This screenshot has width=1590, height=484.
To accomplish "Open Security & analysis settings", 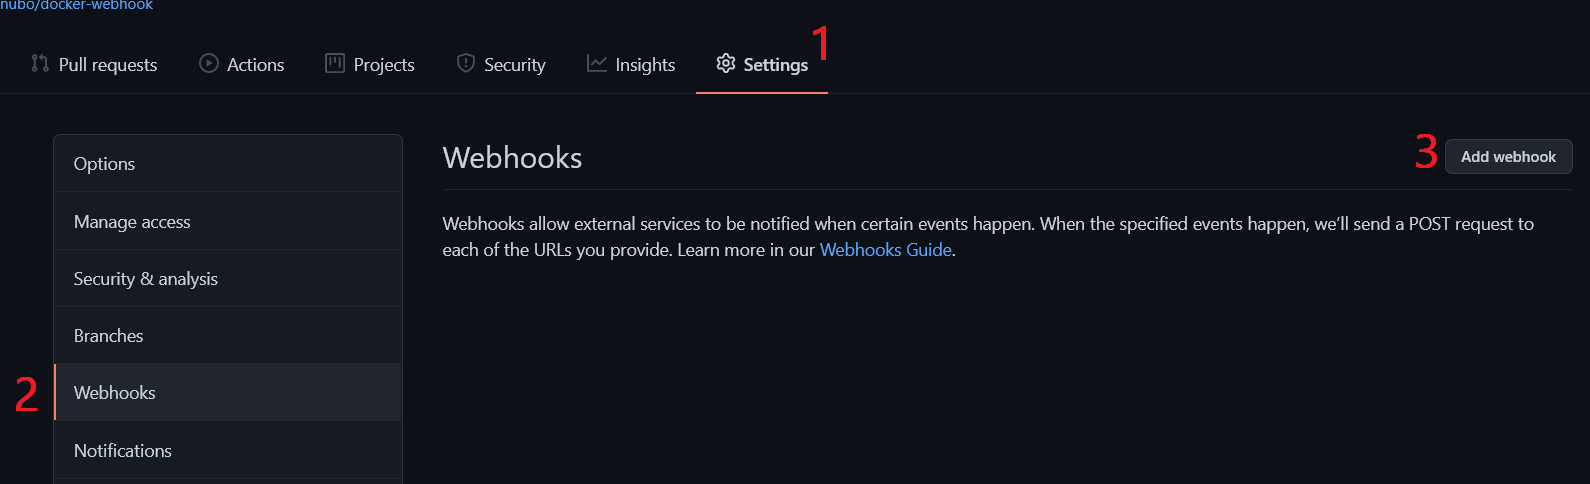I will coord(146,279).
